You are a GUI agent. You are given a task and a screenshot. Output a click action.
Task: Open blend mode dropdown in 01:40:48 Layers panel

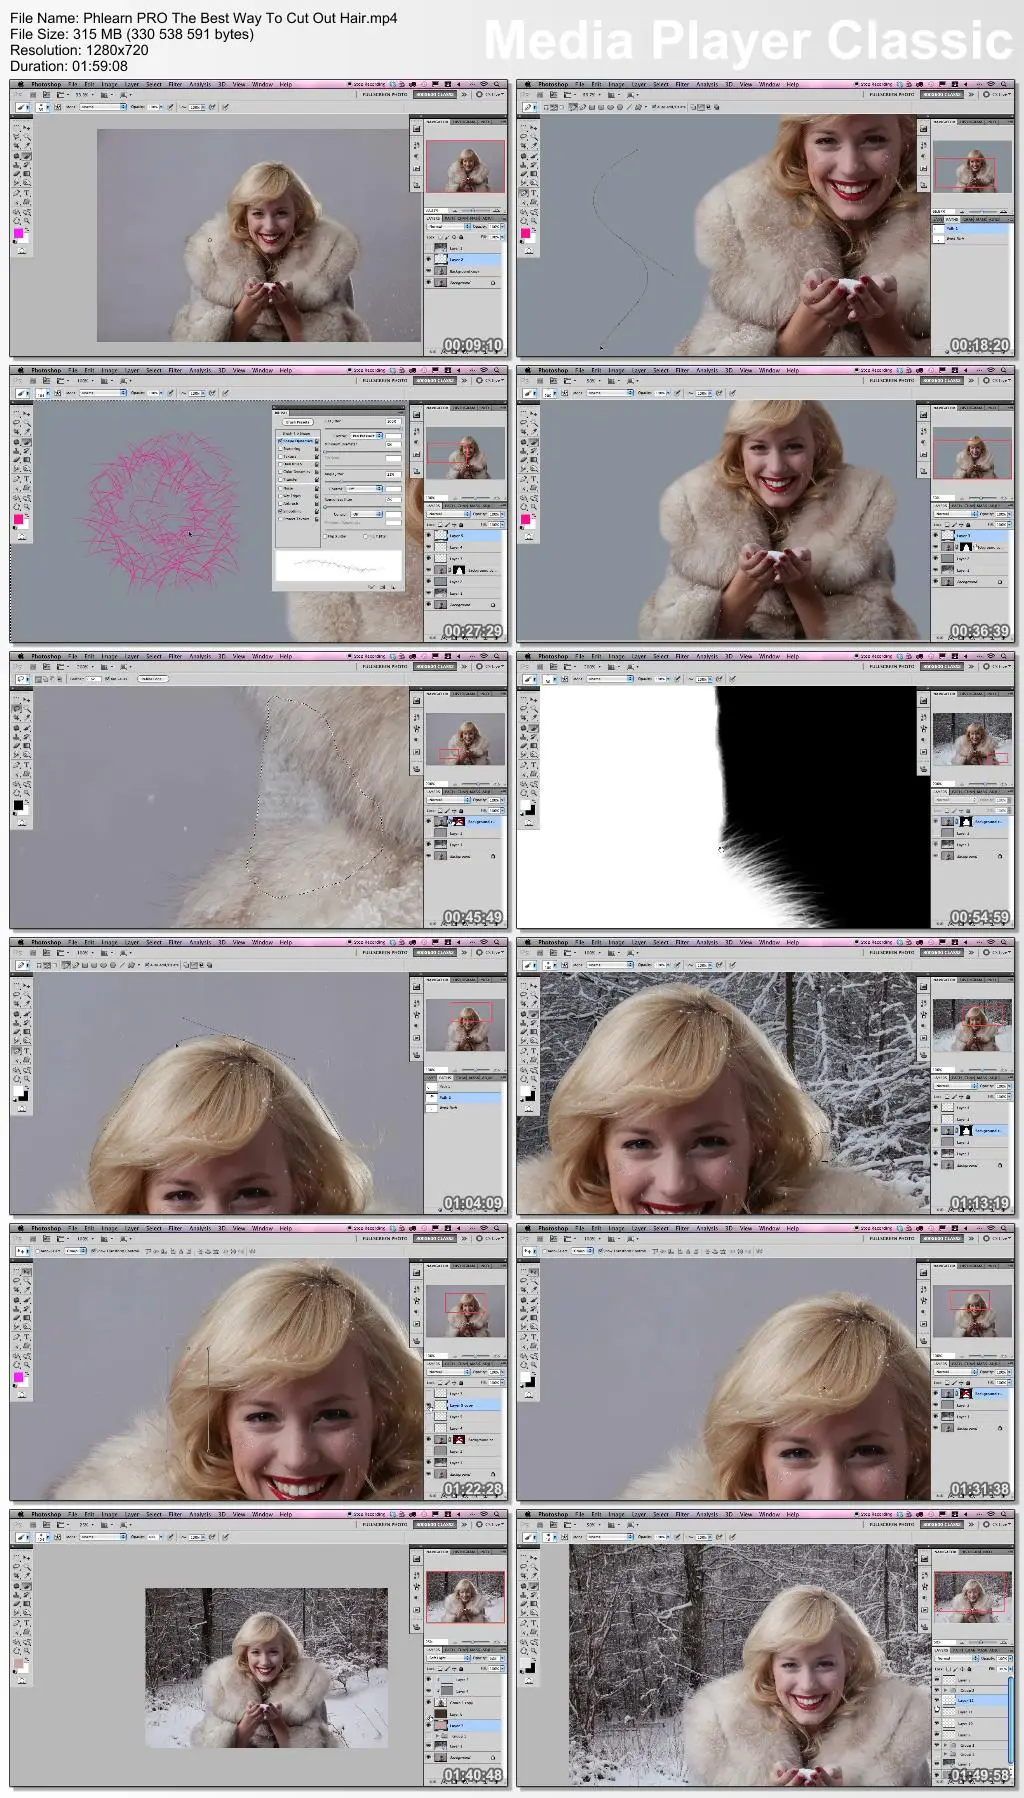click(x=446, y=1657)
